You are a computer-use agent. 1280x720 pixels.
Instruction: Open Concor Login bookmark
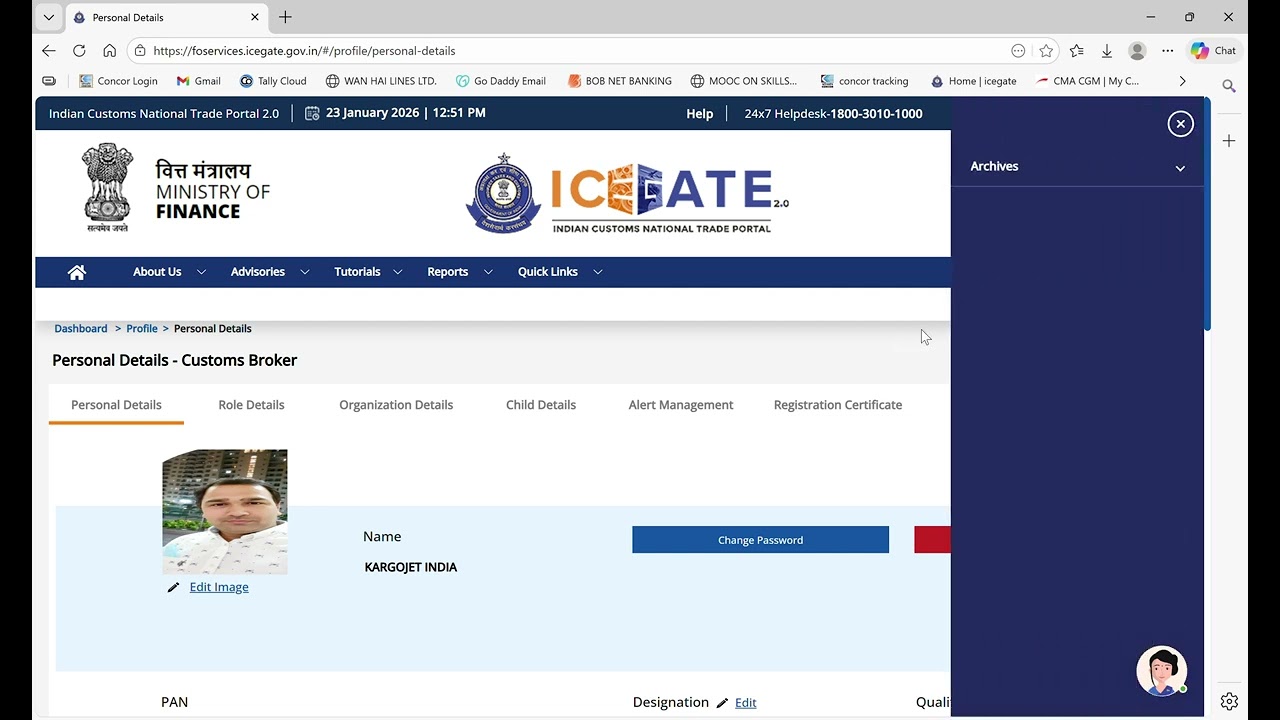coord(118,81)
